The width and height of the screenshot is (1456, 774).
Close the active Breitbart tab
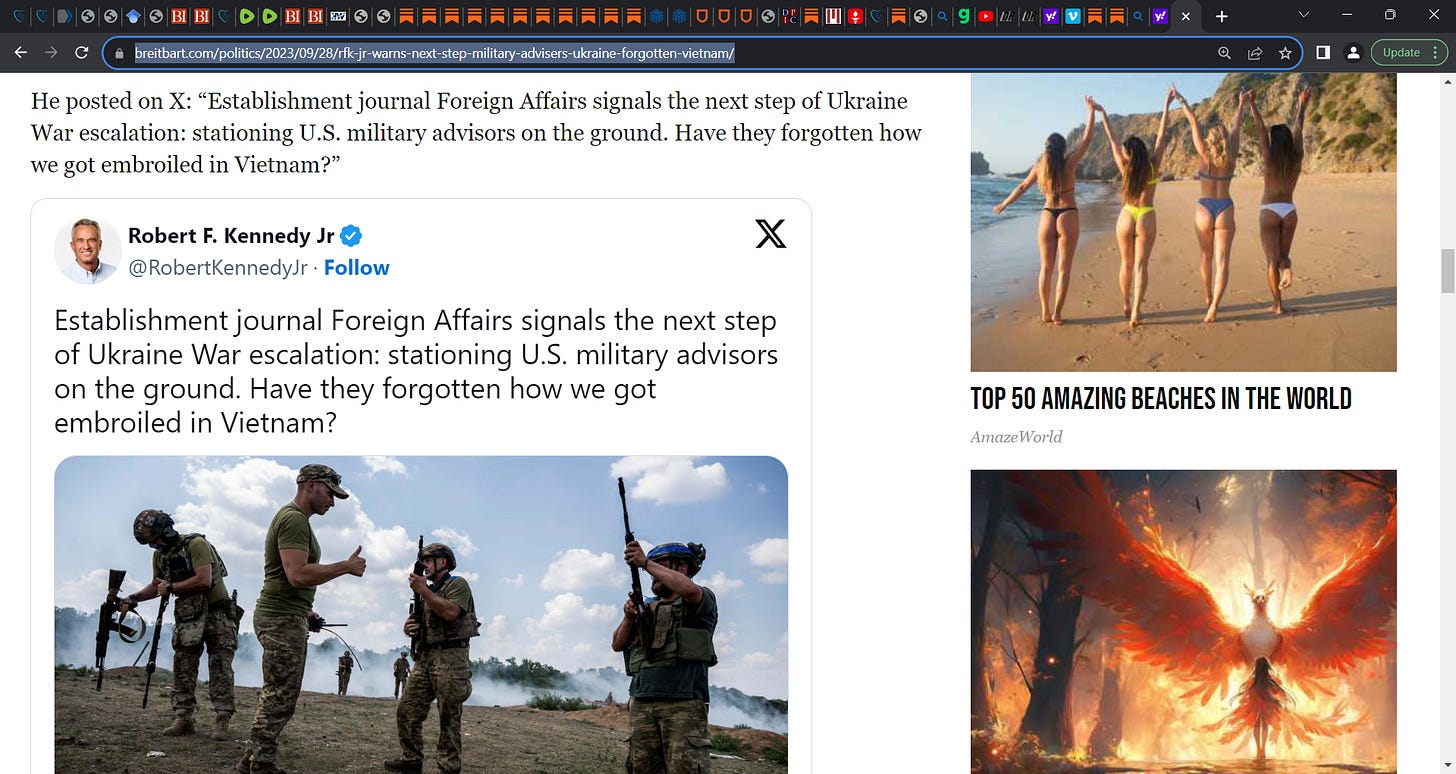click(x=1186, y=16)
